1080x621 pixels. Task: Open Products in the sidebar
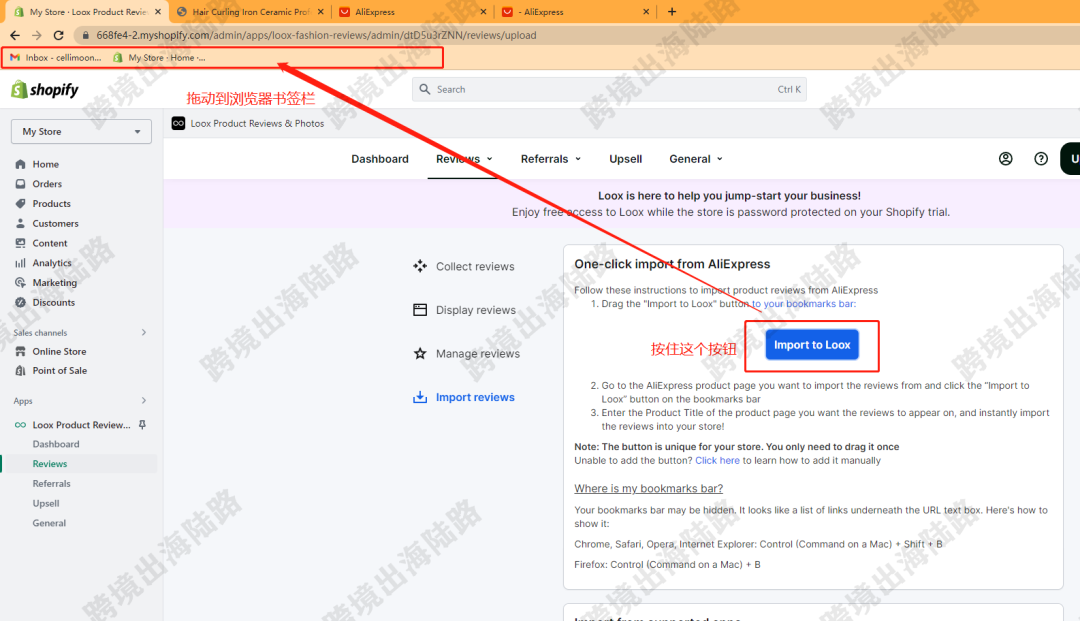51,204
